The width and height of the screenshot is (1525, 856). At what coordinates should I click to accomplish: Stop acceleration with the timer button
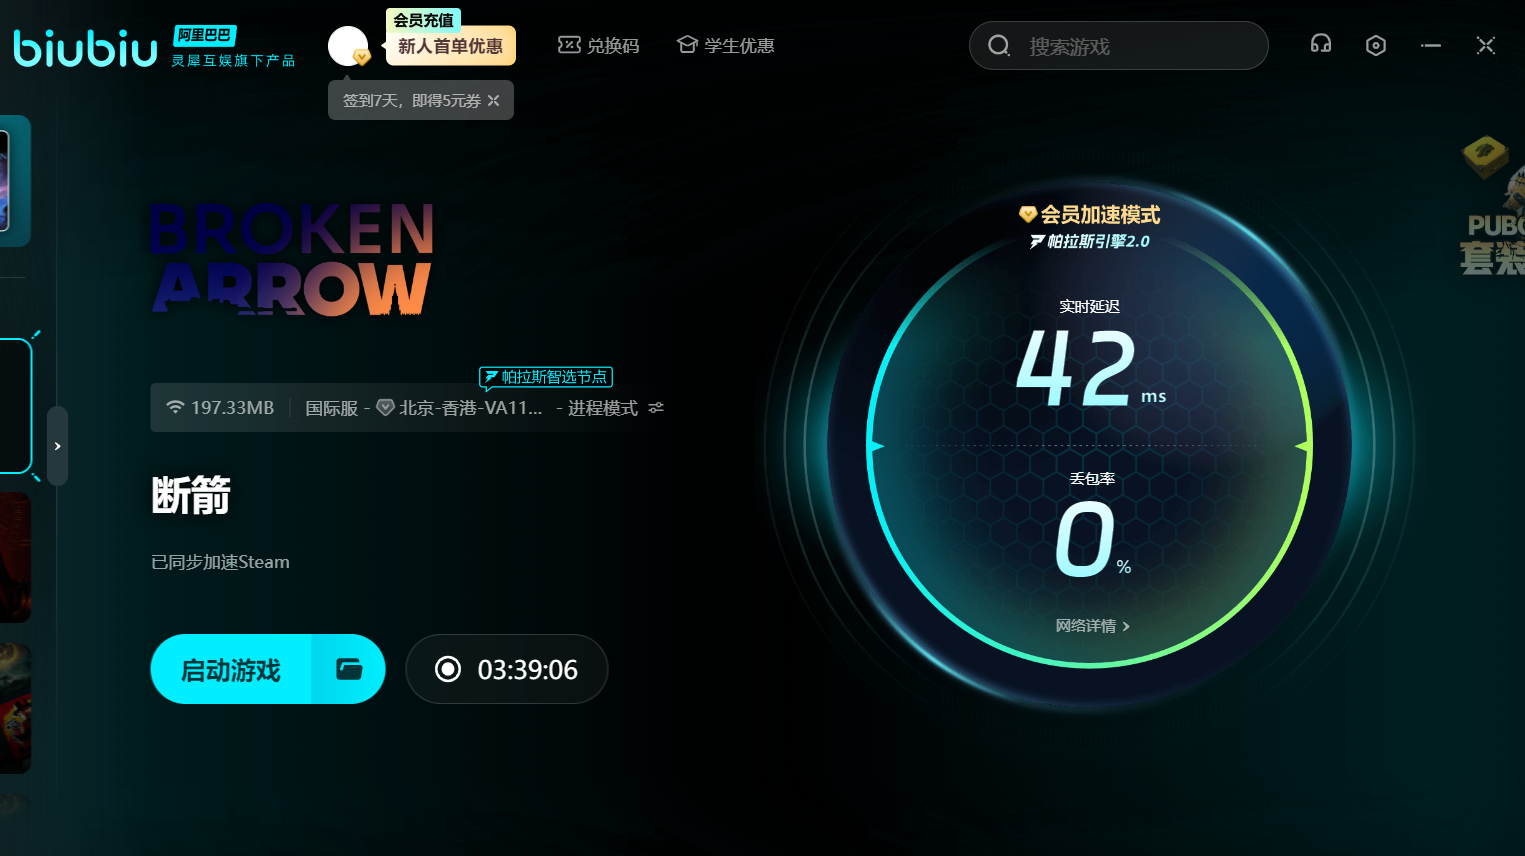[506, 669]
